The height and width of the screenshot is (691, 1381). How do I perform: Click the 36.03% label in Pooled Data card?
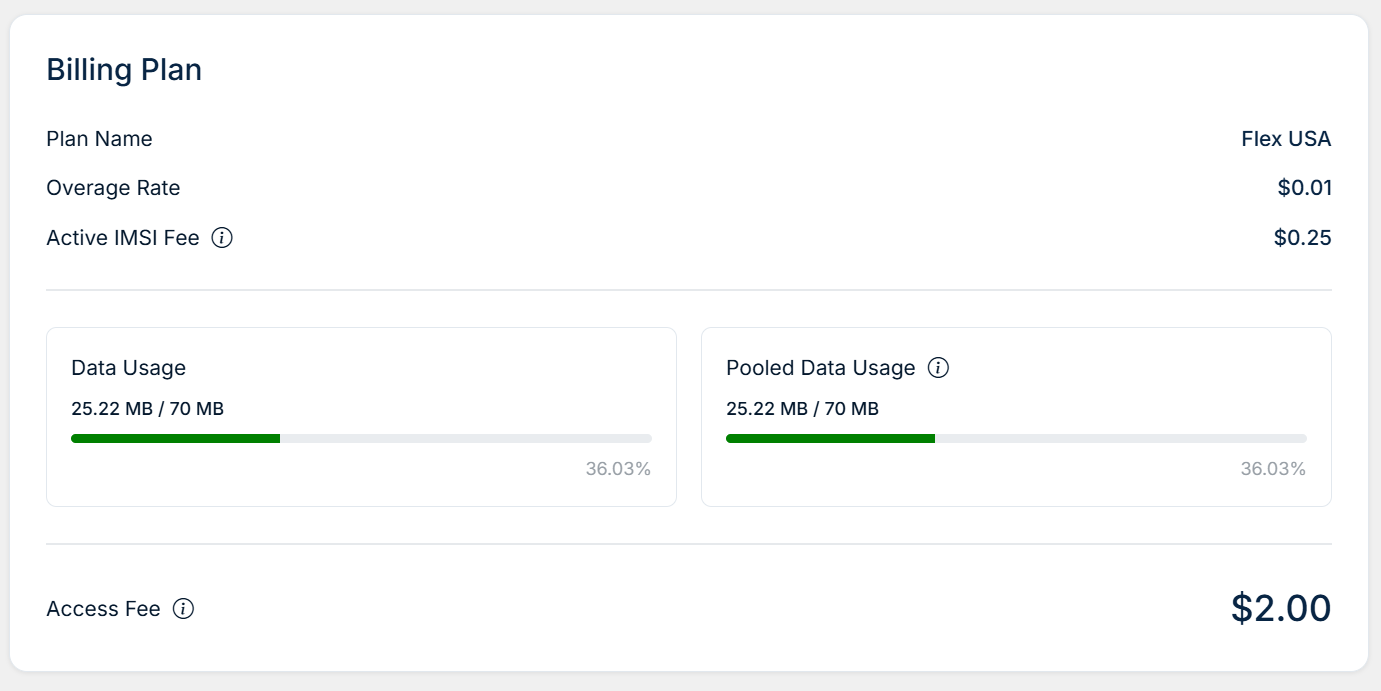(1273, 469)
